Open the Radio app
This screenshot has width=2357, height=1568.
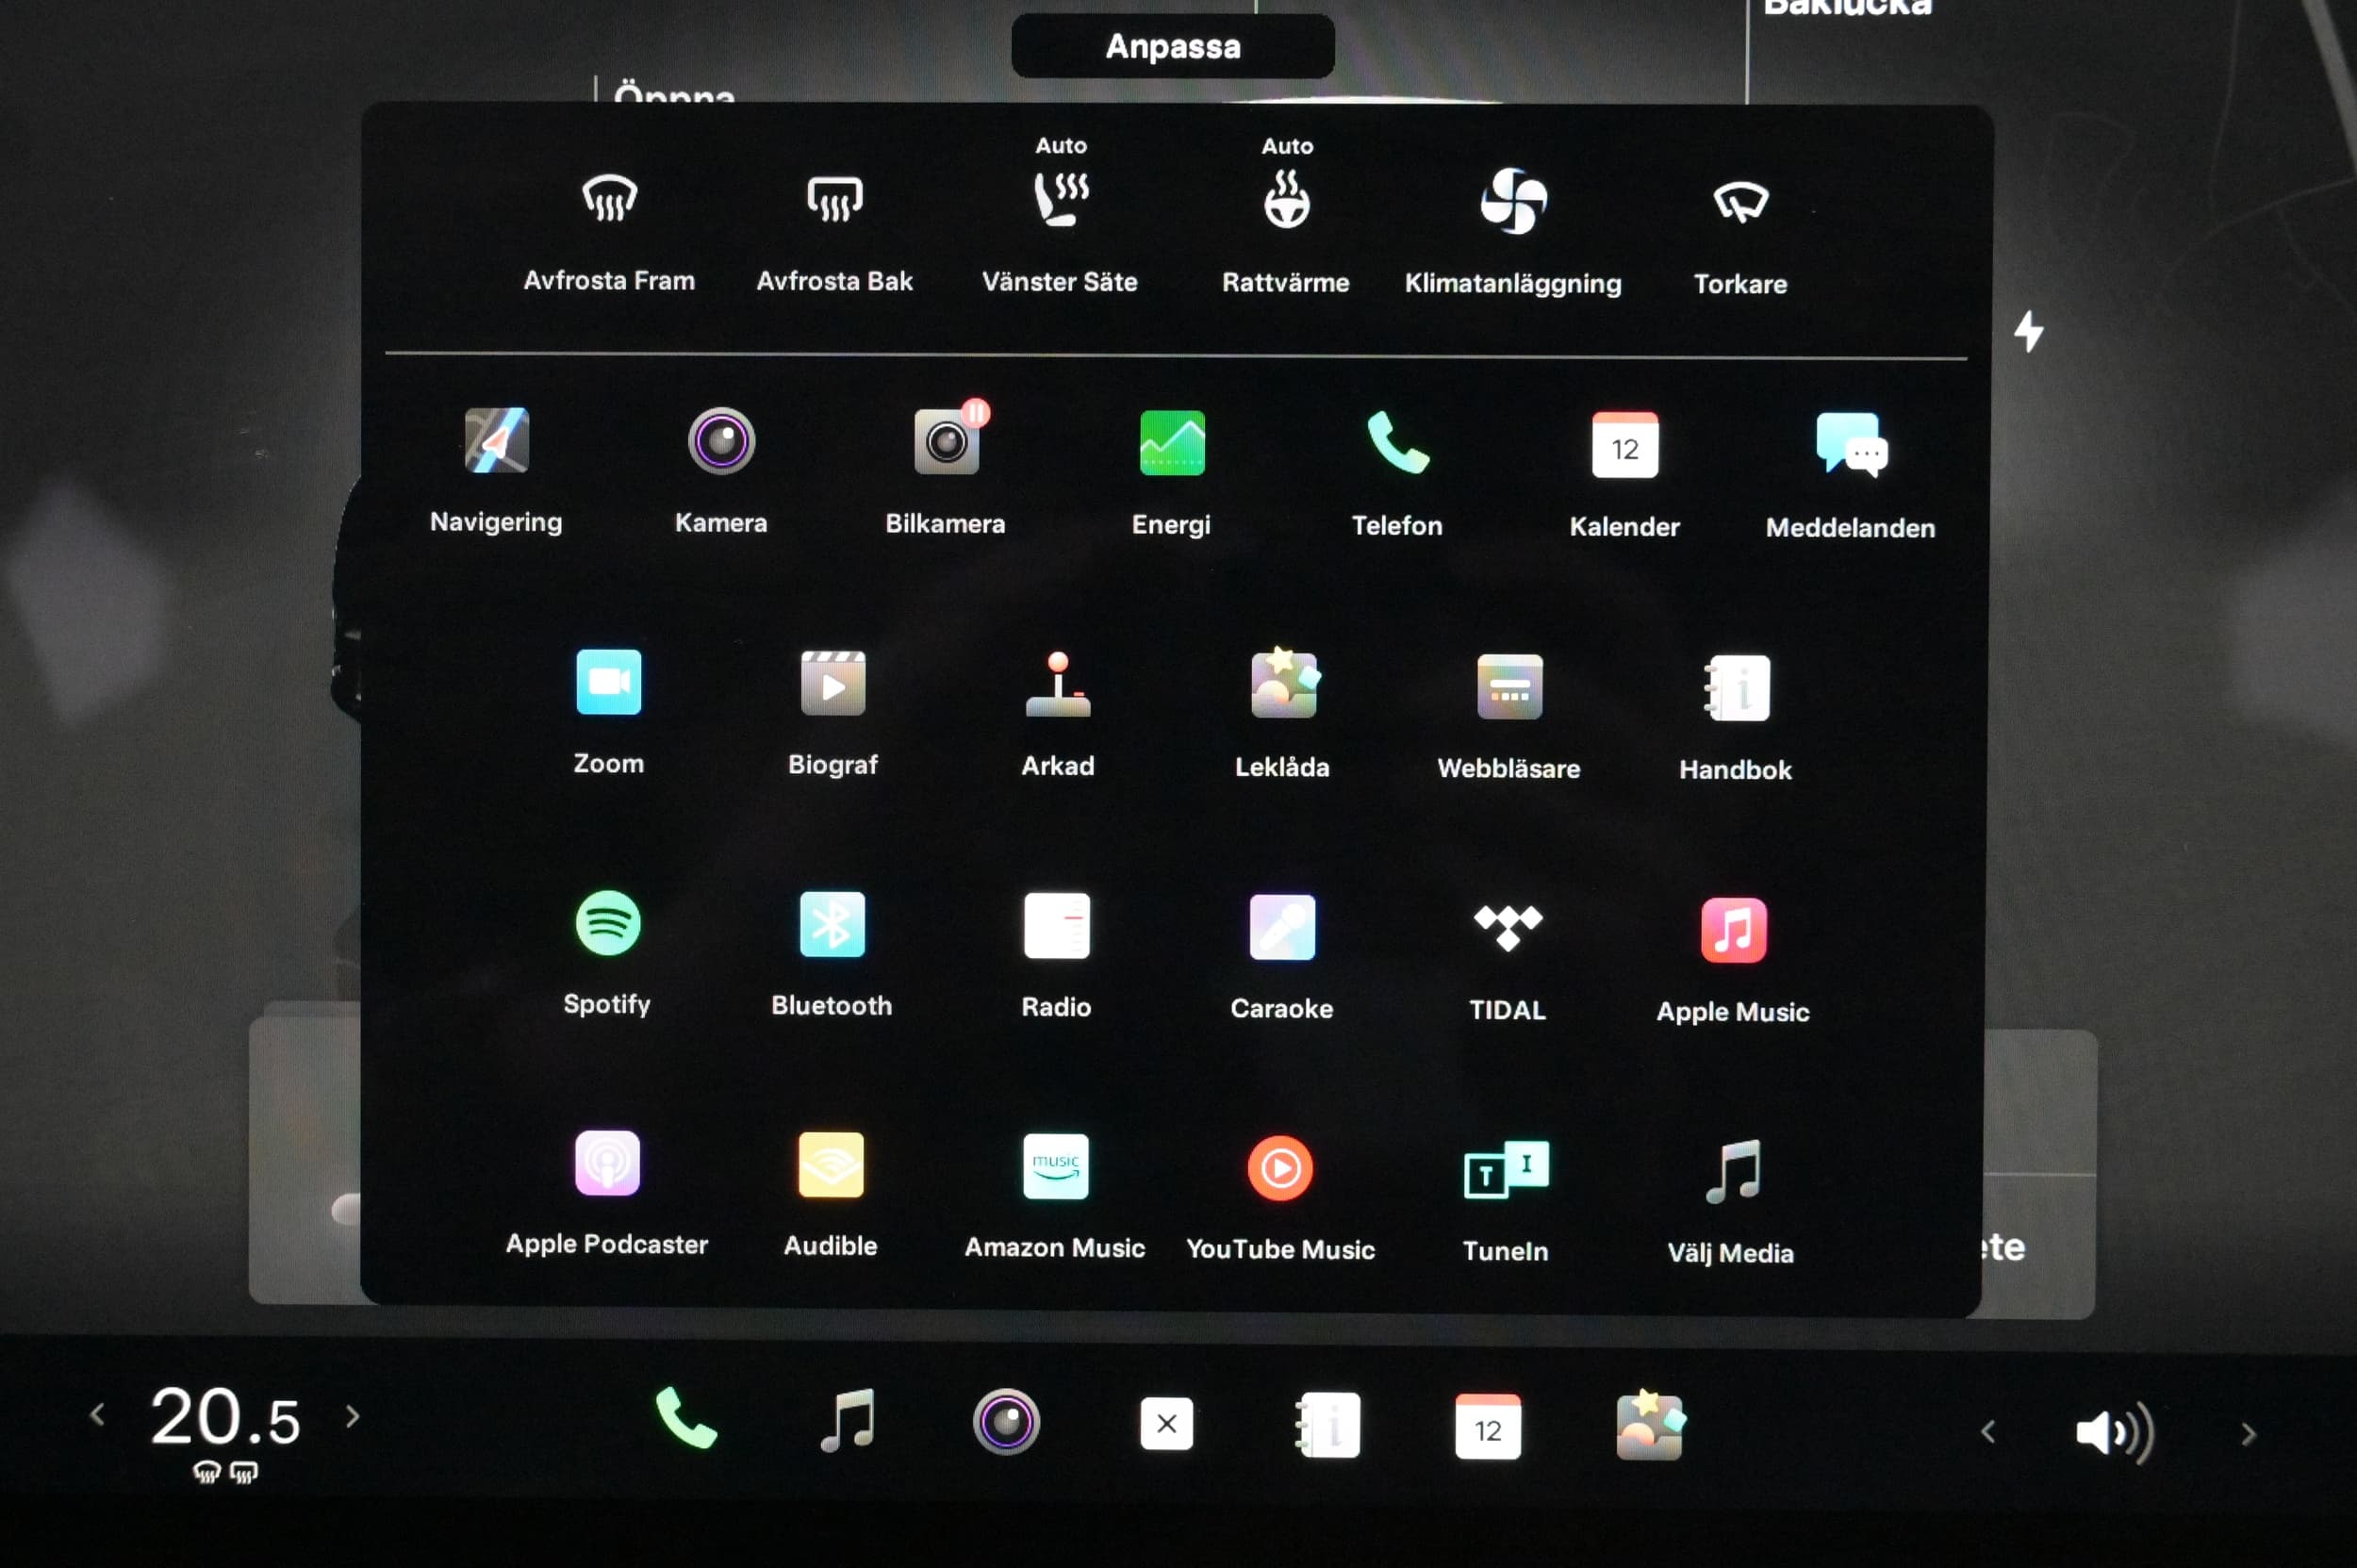coord(1057,926)
